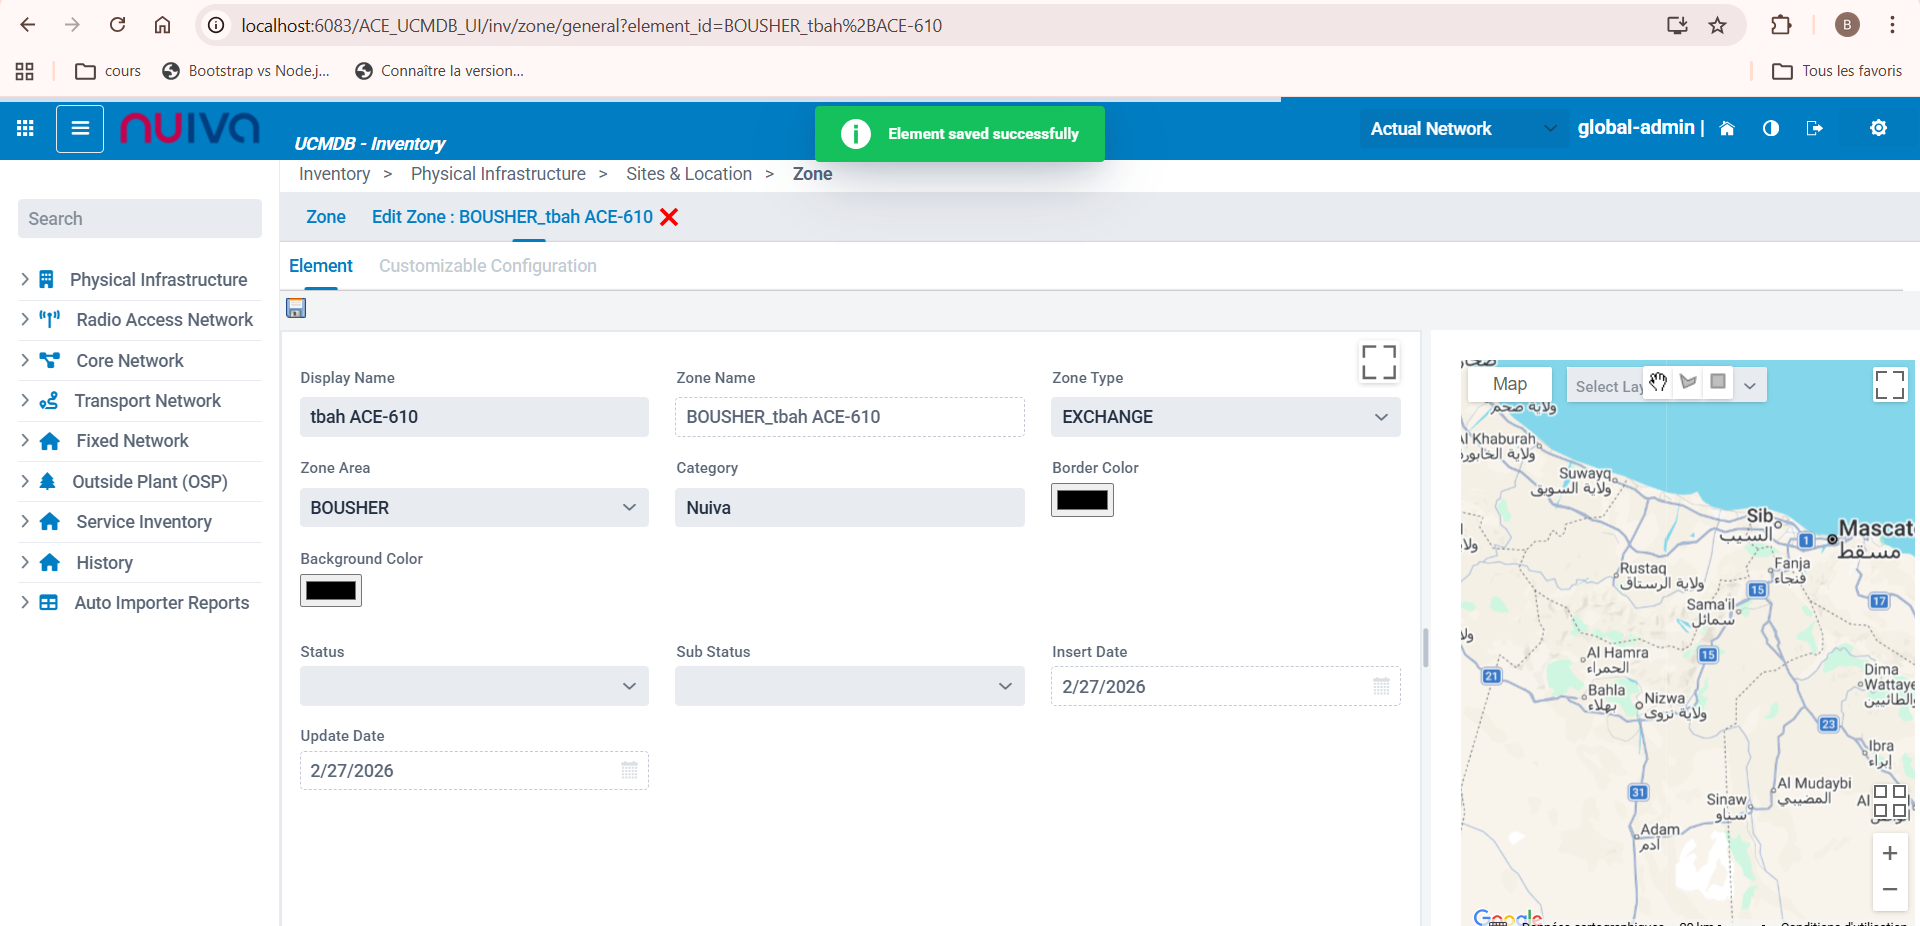Open the Border Color swatch picker

1082,500
